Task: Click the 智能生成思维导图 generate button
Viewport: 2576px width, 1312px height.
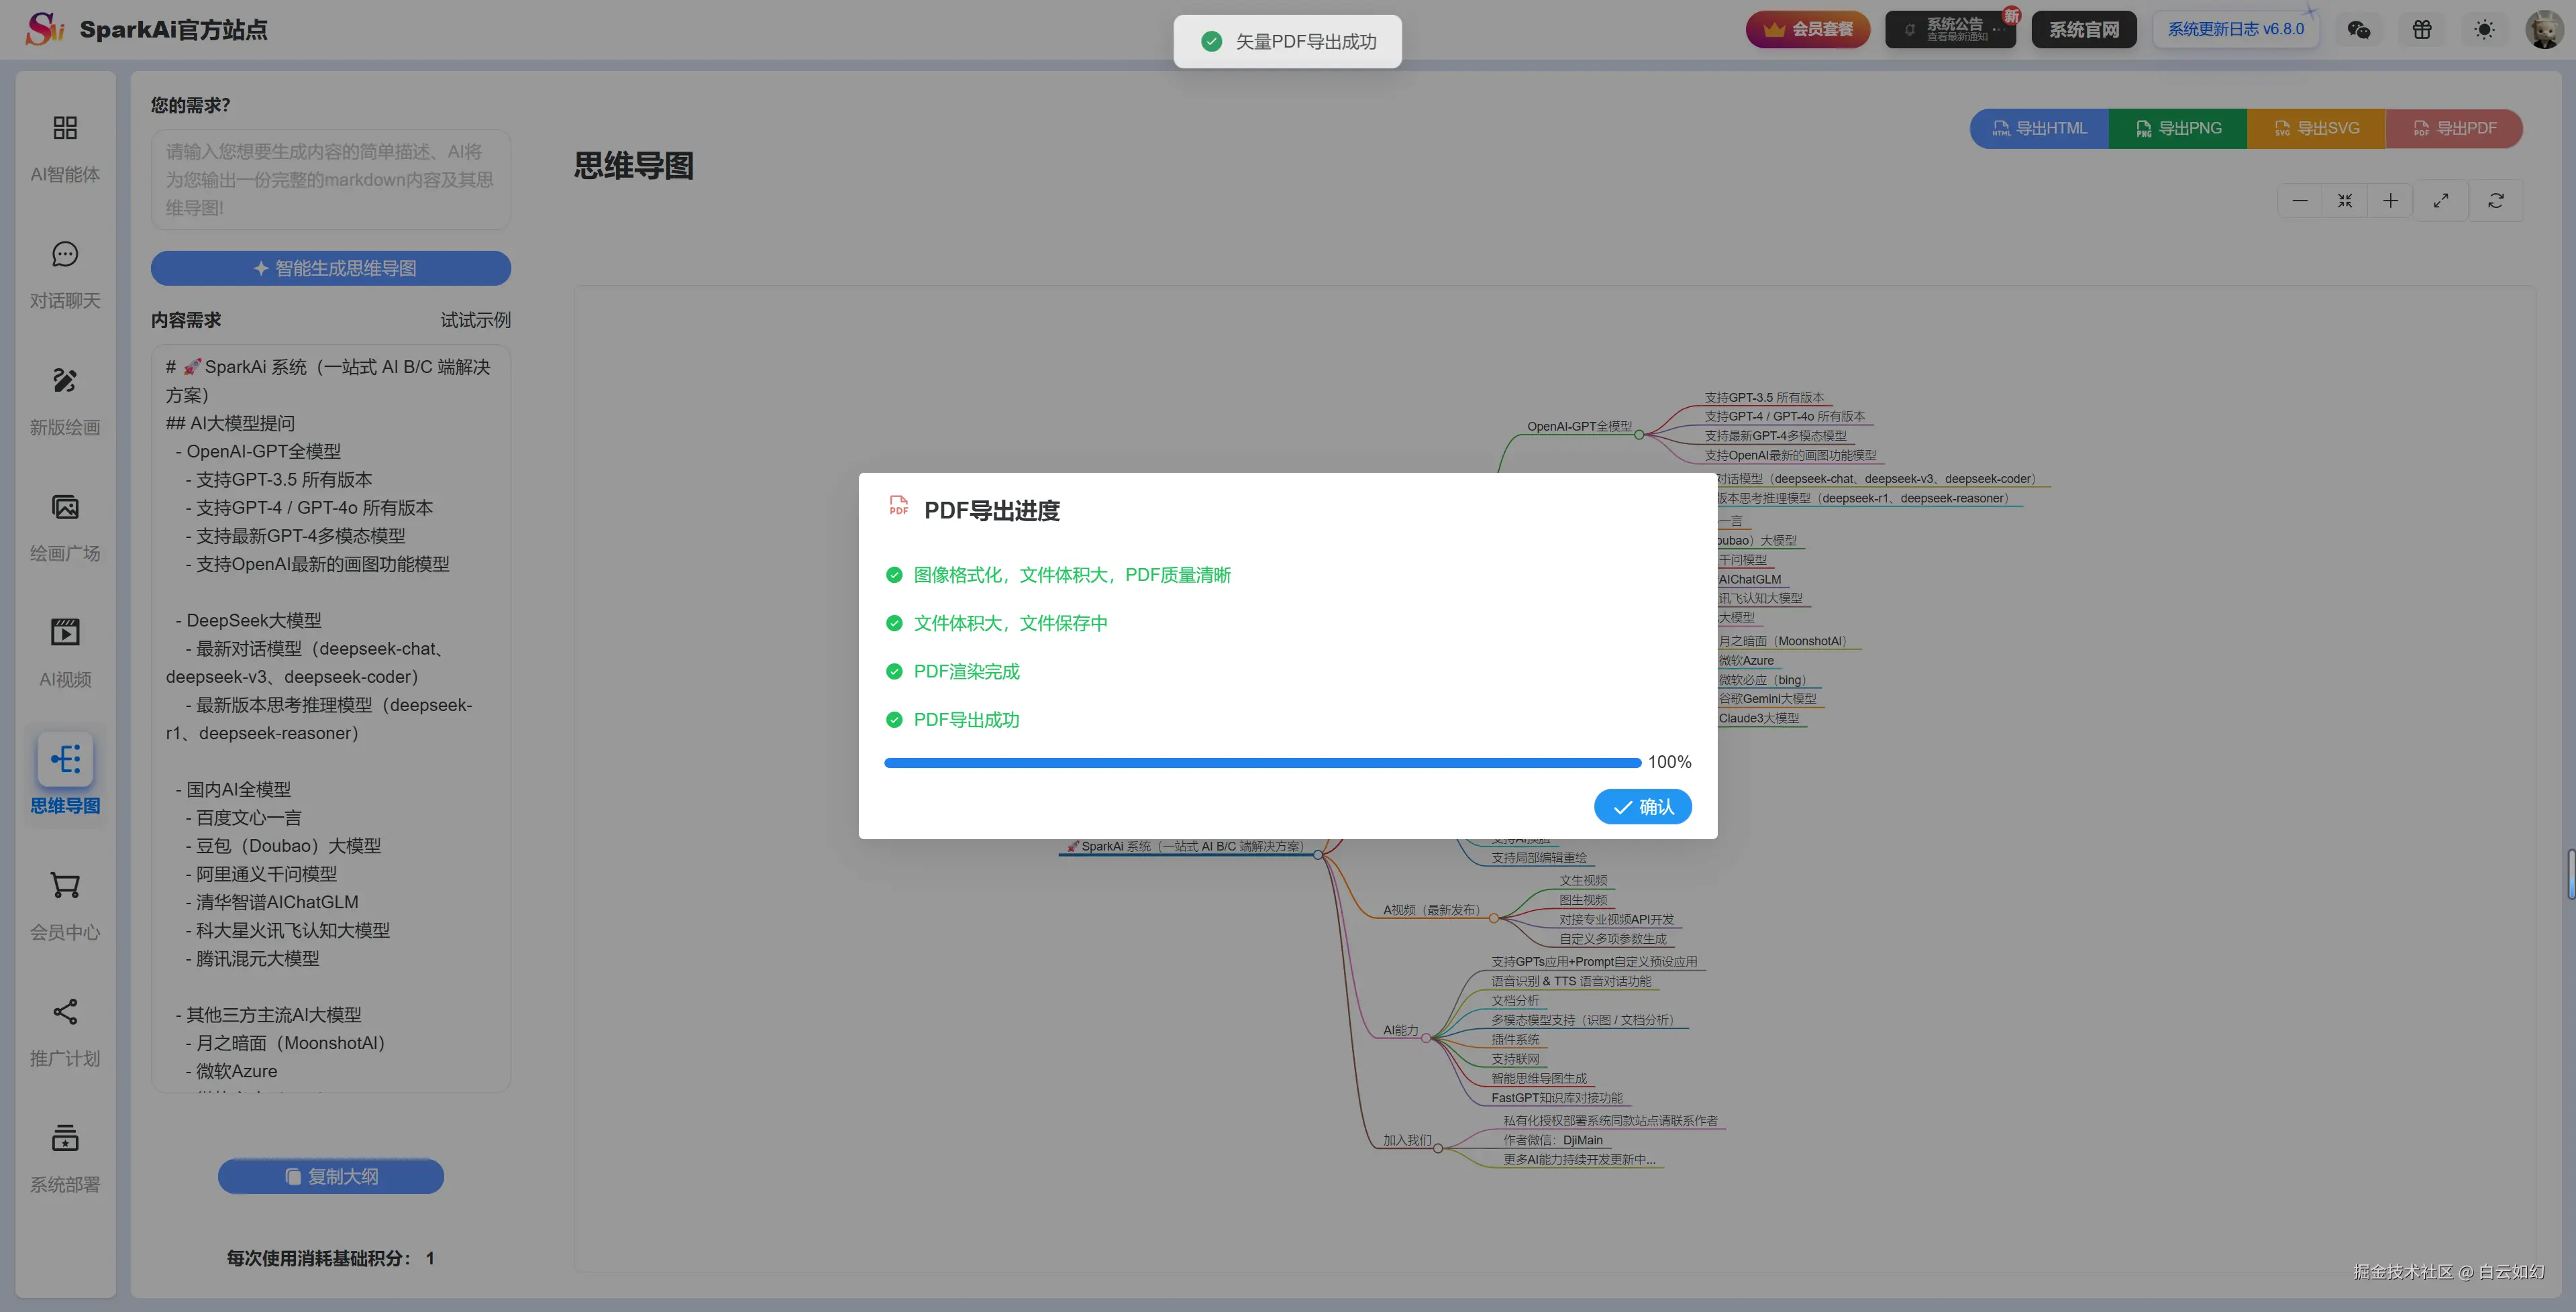Action: click(x=330, y=268)
